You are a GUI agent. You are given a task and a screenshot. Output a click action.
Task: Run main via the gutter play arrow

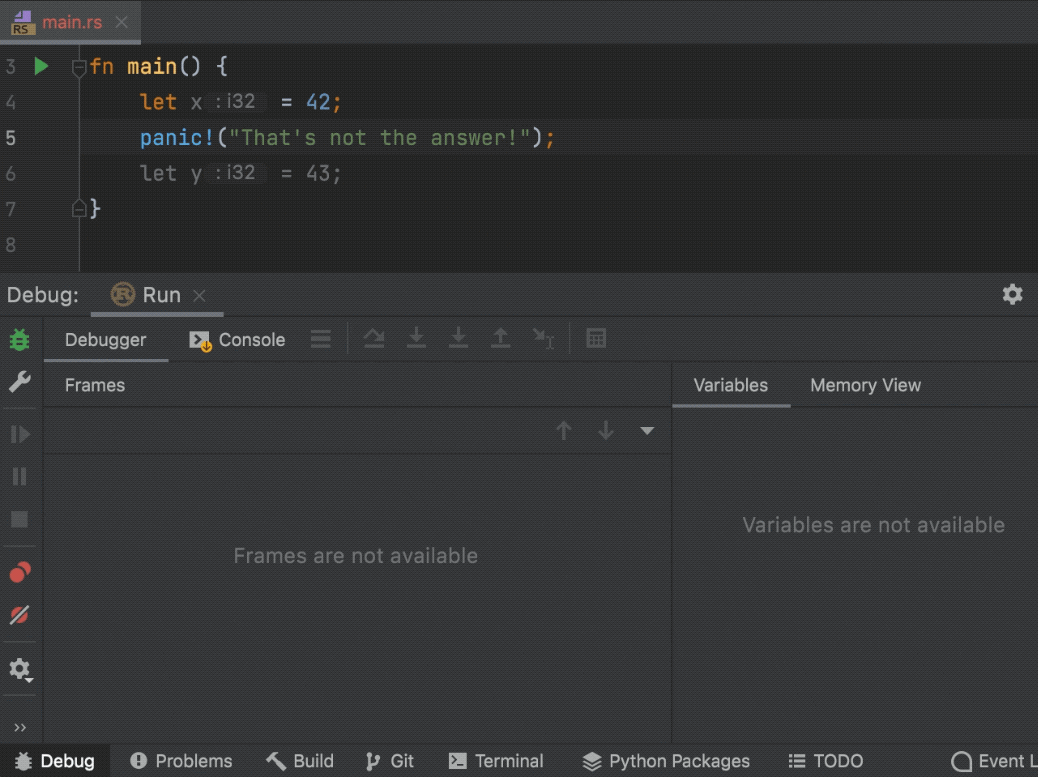[40, 66]
